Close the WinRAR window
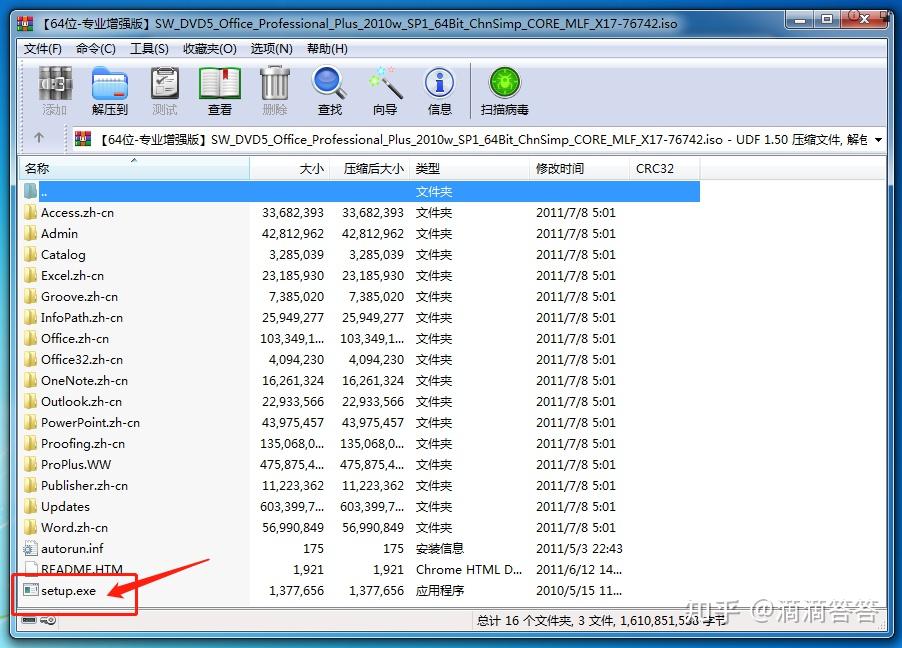This screenshot has height=648, width=902. (x=864, y=20)
